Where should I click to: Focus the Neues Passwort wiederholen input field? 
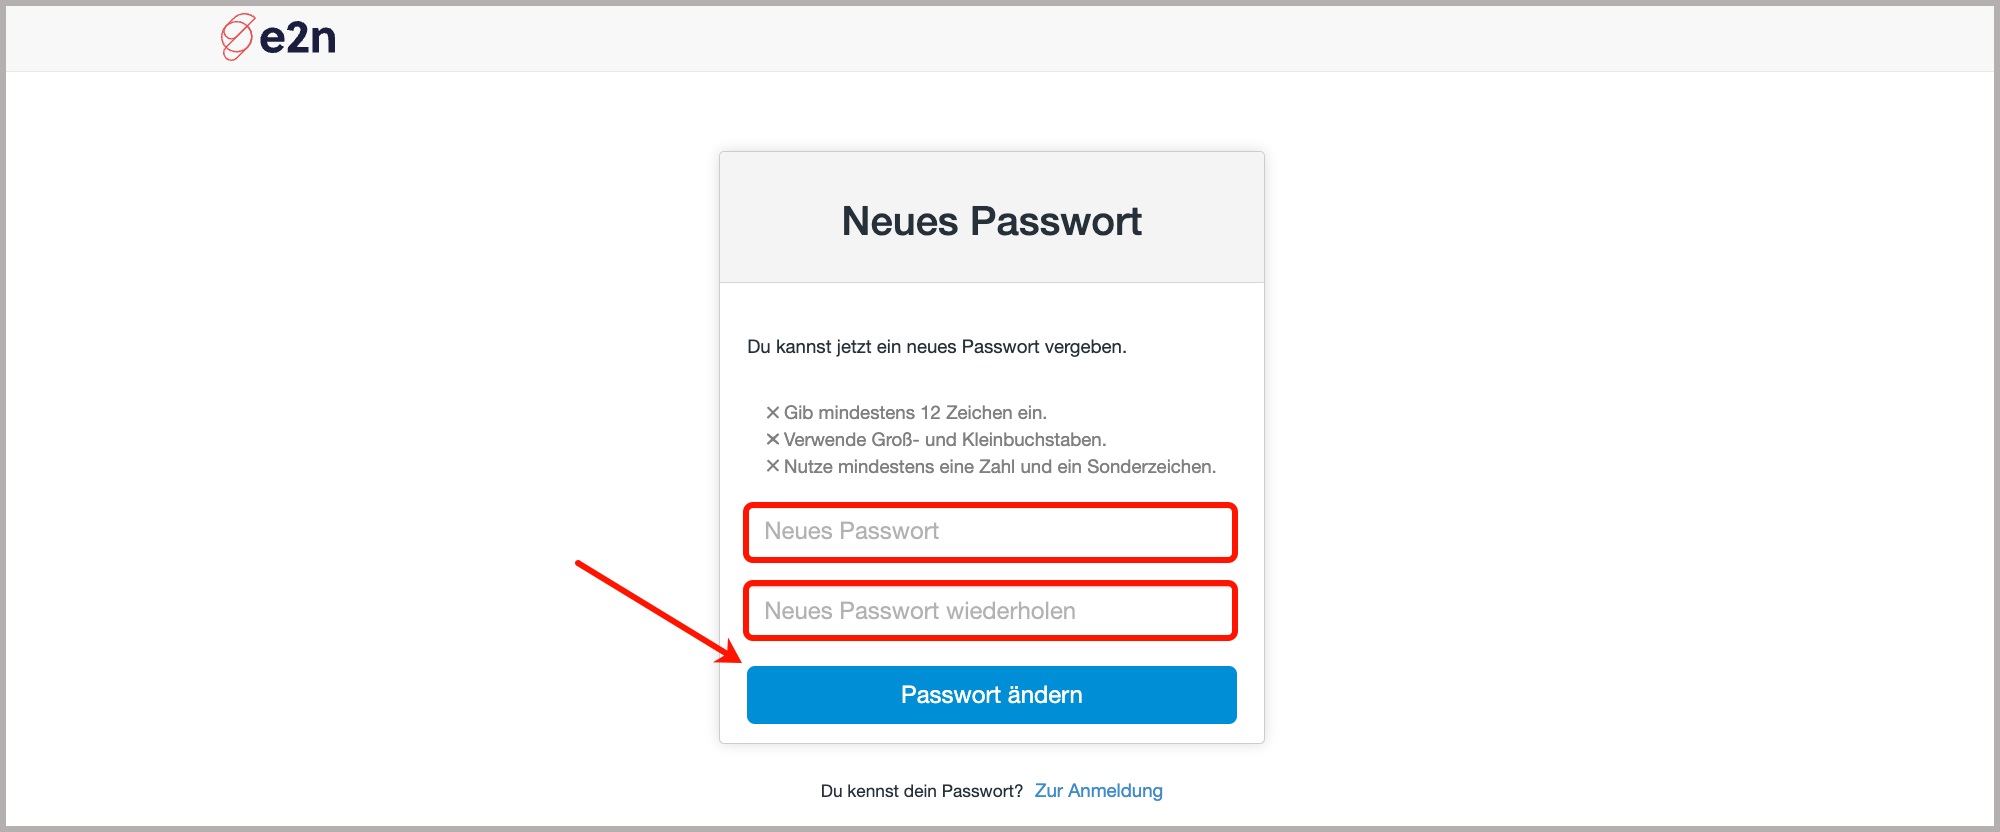coord(991,610)
